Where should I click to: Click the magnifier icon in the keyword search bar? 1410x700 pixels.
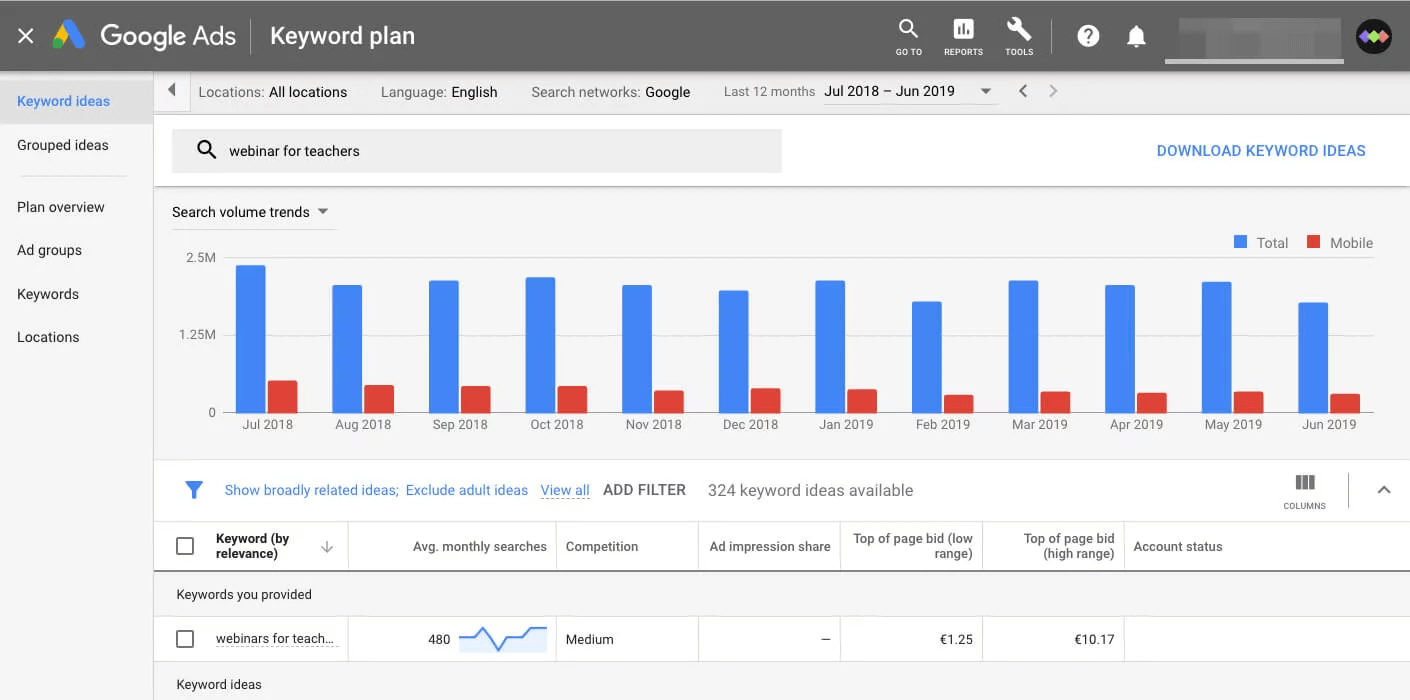pos(207,150)
